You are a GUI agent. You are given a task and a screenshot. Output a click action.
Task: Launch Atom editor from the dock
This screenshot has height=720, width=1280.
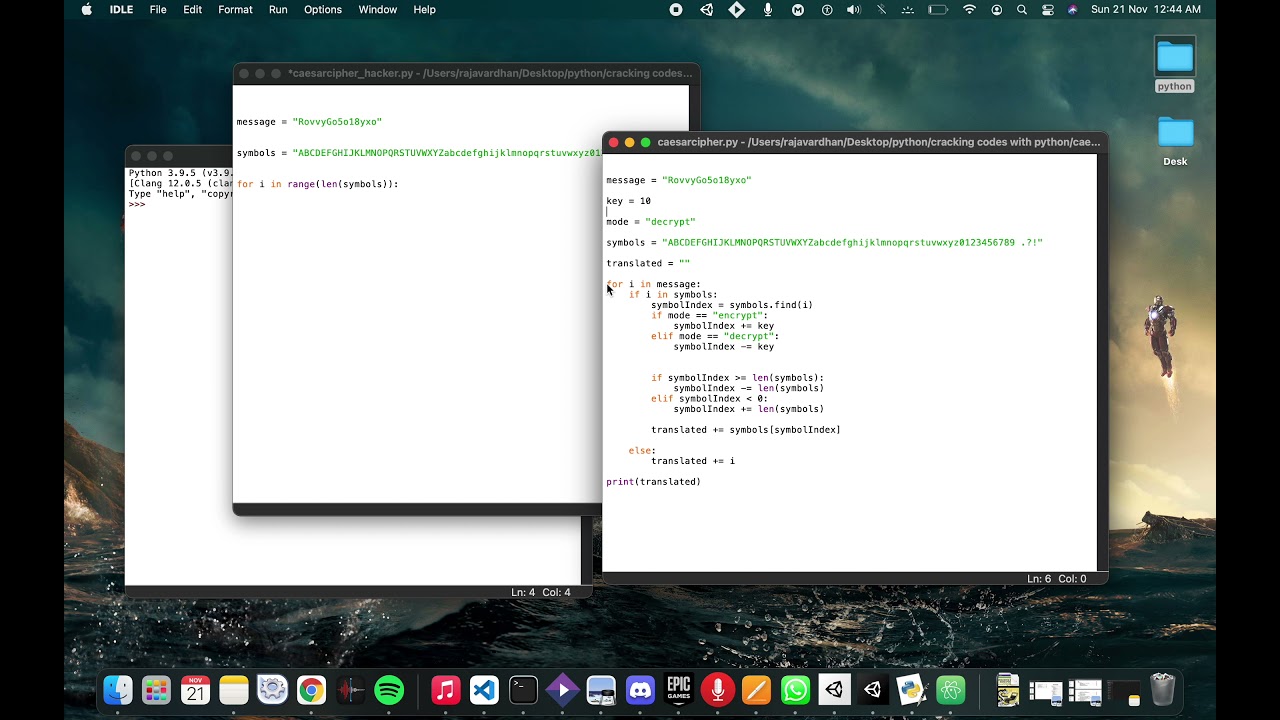click(x=950, y=690)
